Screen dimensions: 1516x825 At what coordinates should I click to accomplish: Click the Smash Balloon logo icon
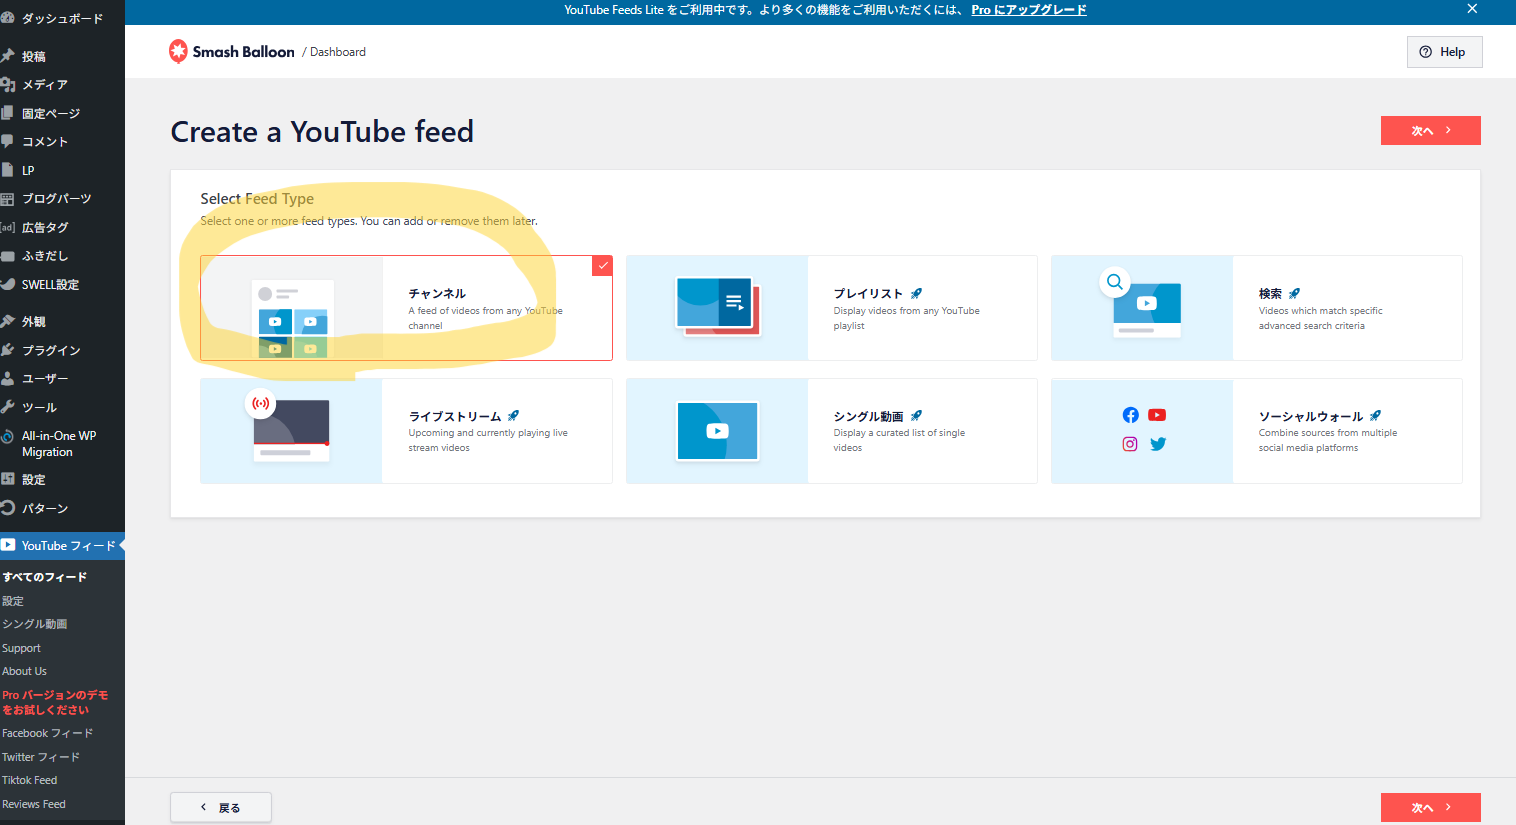pyautogui.click(x=178, y=51)
